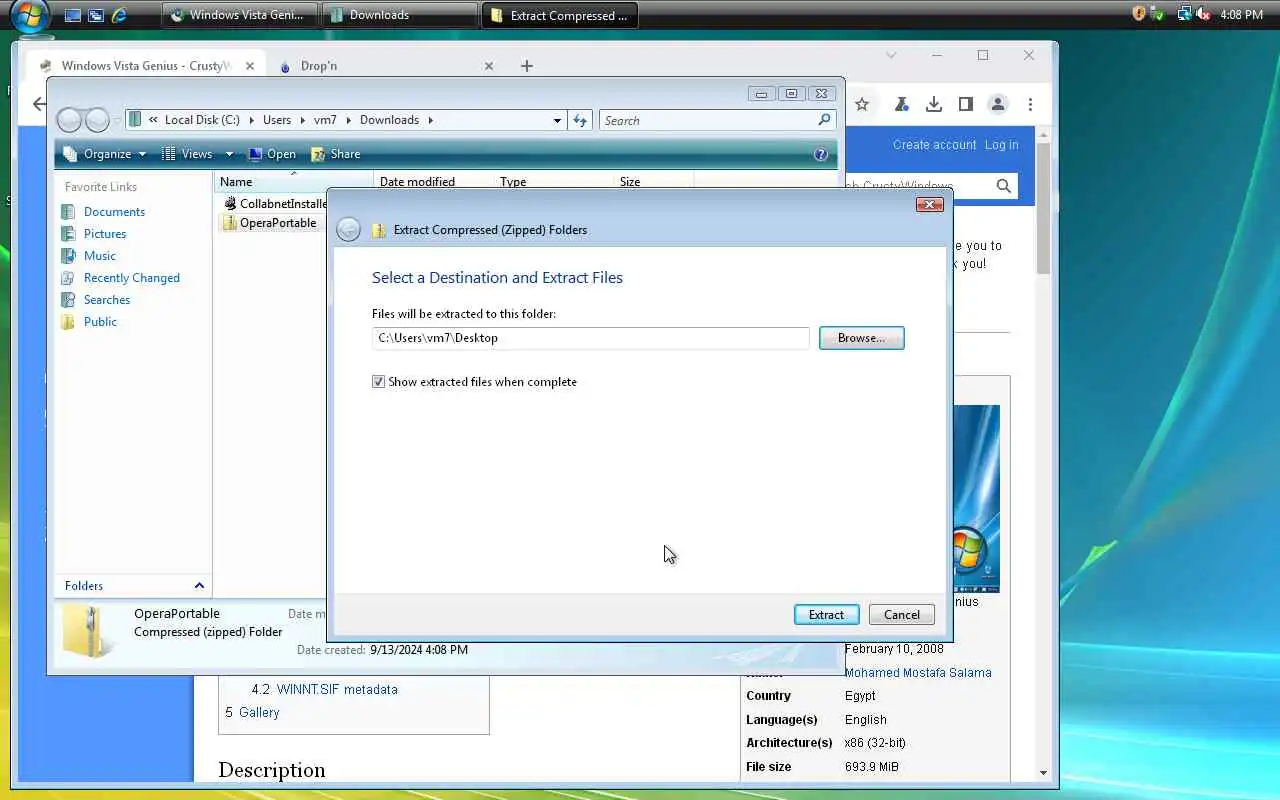Select the Drop'n browser tab

[x=385, y=66]
